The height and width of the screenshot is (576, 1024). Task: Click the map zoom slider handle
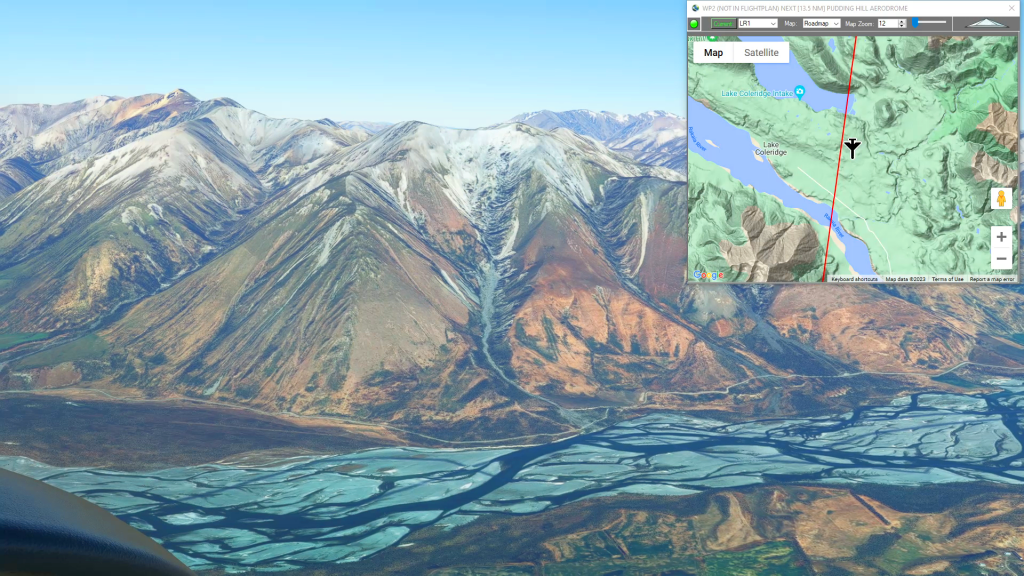914,22
